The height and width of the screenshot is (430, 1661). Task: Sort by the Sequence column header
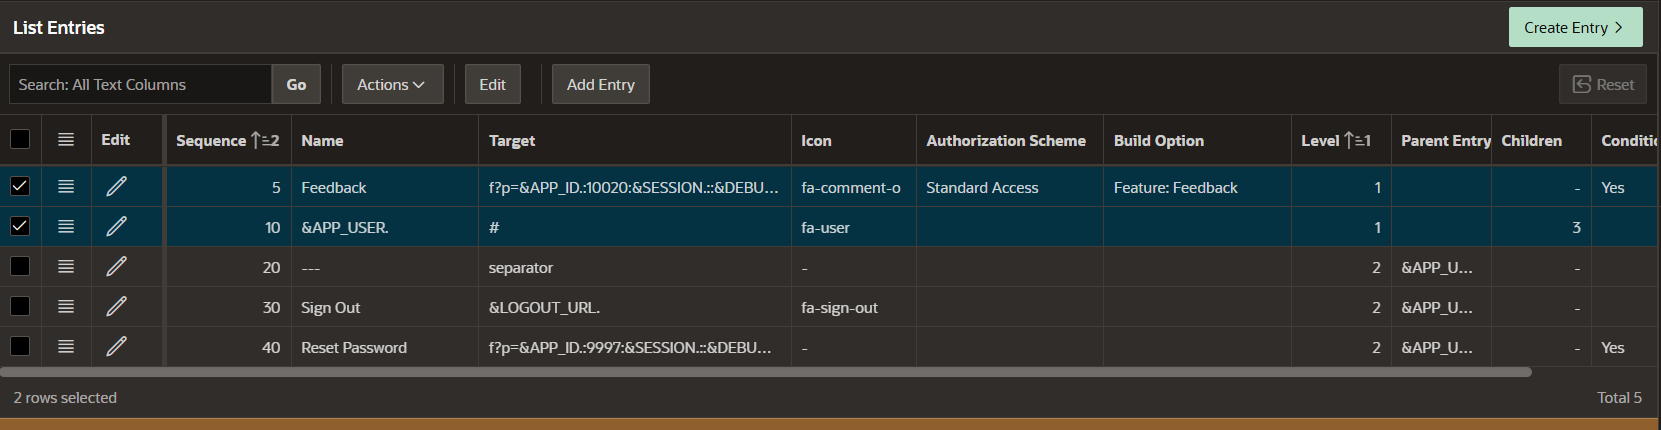tap(228, 140)
